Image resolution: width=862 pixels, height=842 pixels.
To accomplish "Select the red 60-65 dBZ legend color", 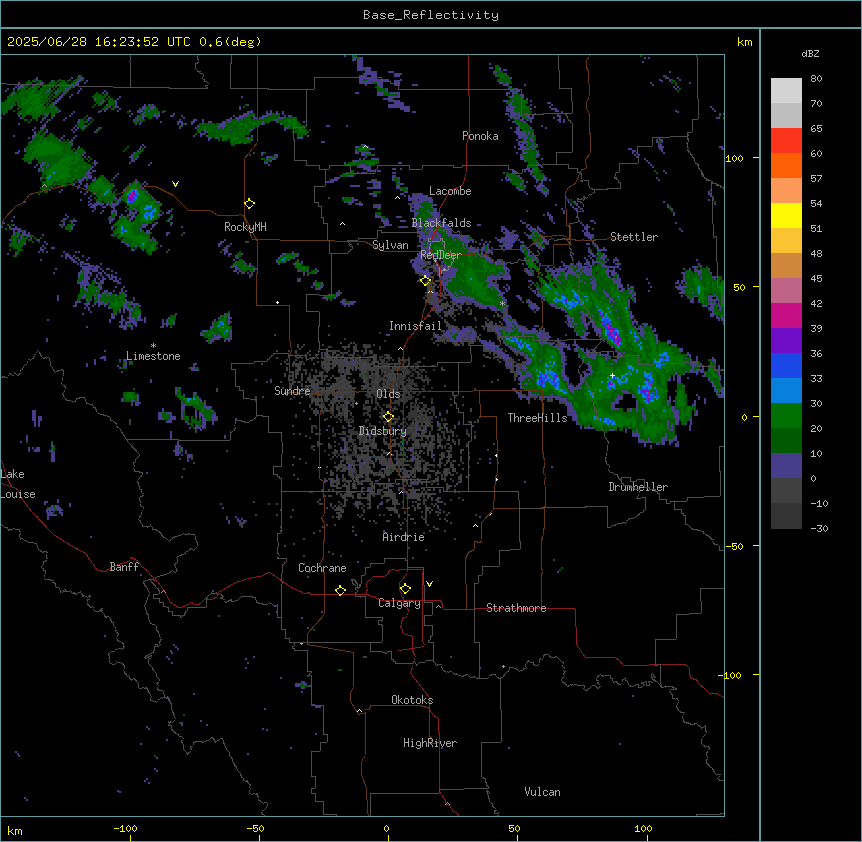I will point(786,141).
